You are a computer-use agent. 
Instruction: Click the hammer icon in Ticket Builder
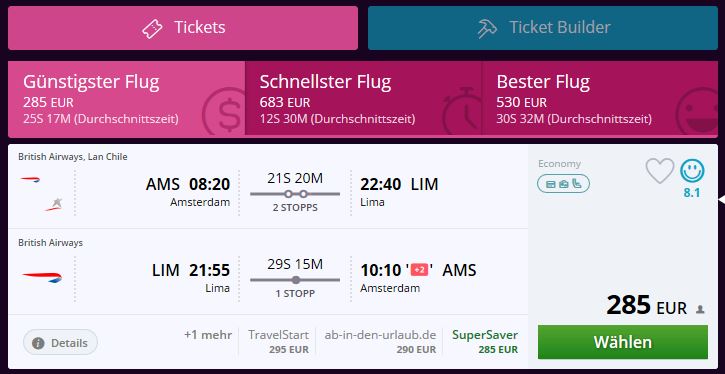(487, 28)
